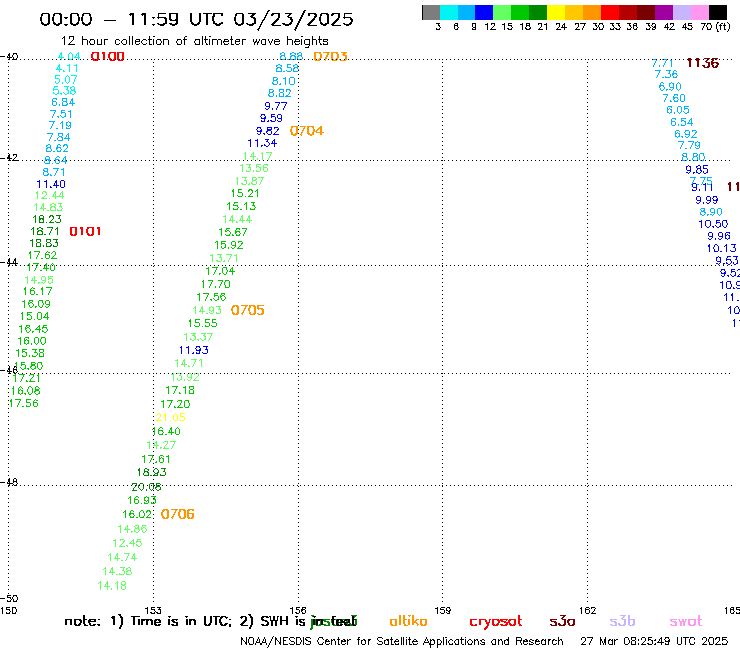
Task: Click the orange time stamp 0703
Action: tap(330, 57)
